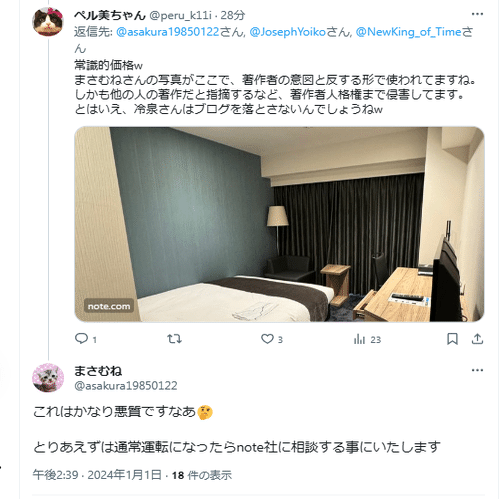
Task: Open more options for ペル美ちゃん tweet
Action: point(477,14)
